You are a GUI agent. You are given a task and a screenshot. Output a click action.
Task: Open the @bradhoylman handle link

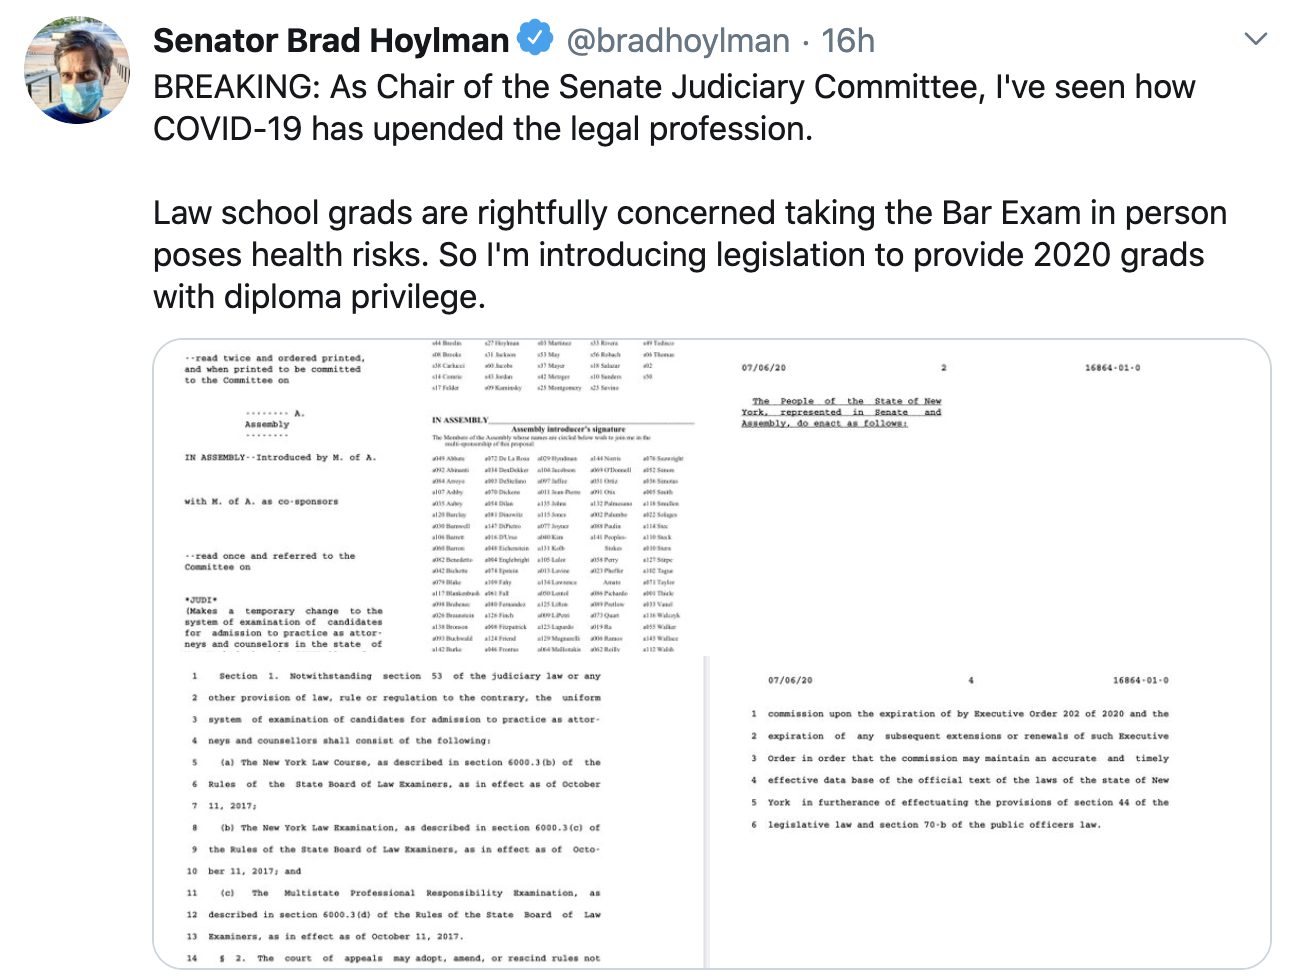tap(678, 41)
